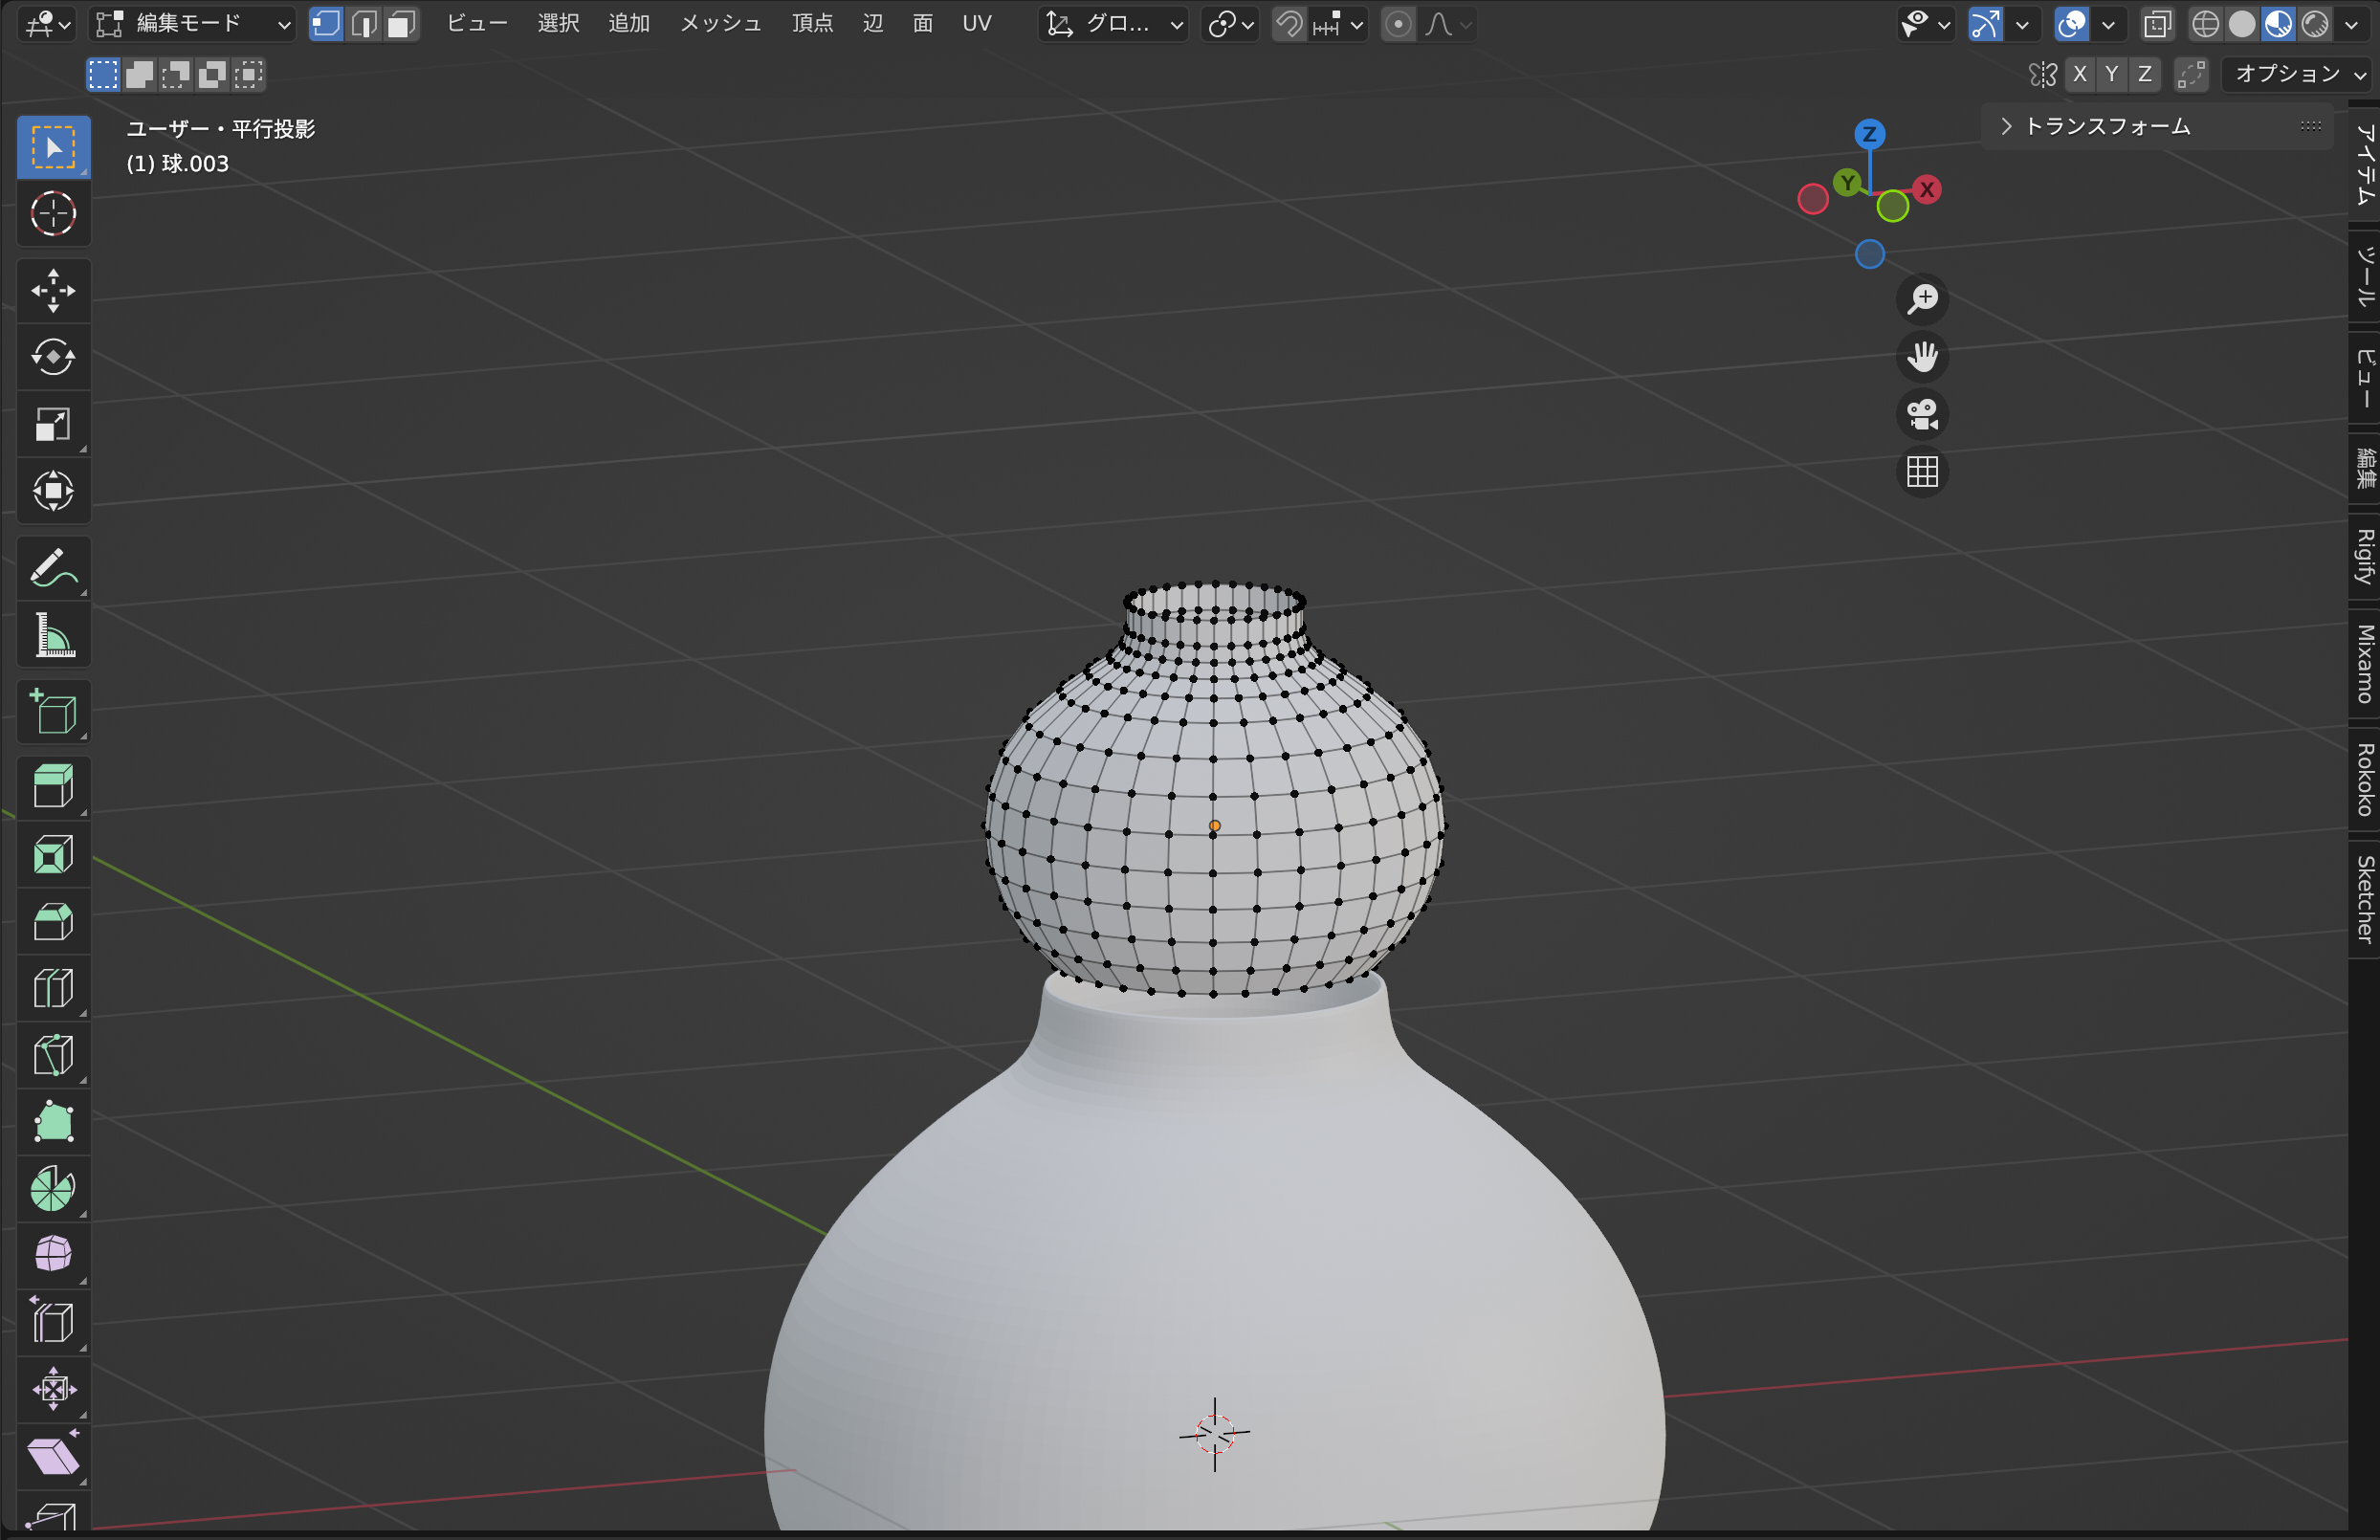Open the 編集モード mode dropdown
The width and height of the screenshot is (2380, 1540).
pyautogui.click(x=193, y=24)
